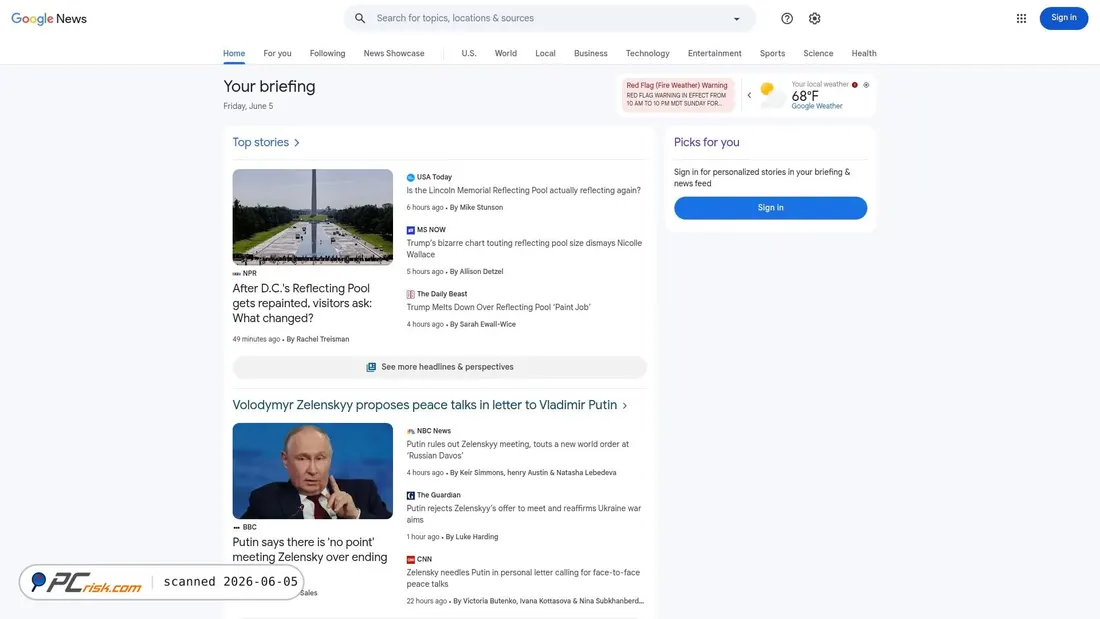1100x619 pixels.
Task: Open the help question mark icon
Action: coord(787,18)
